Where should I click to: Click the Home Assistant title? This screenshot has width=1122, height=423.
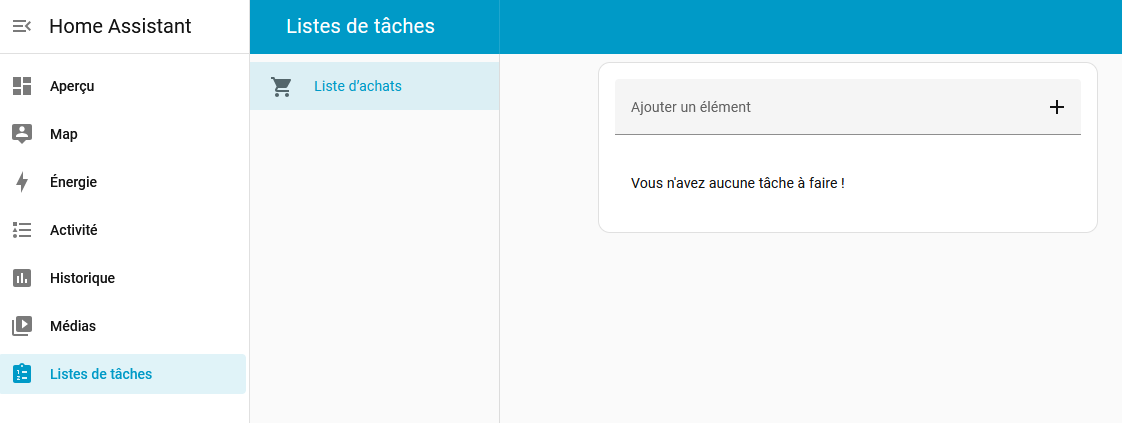120,27
